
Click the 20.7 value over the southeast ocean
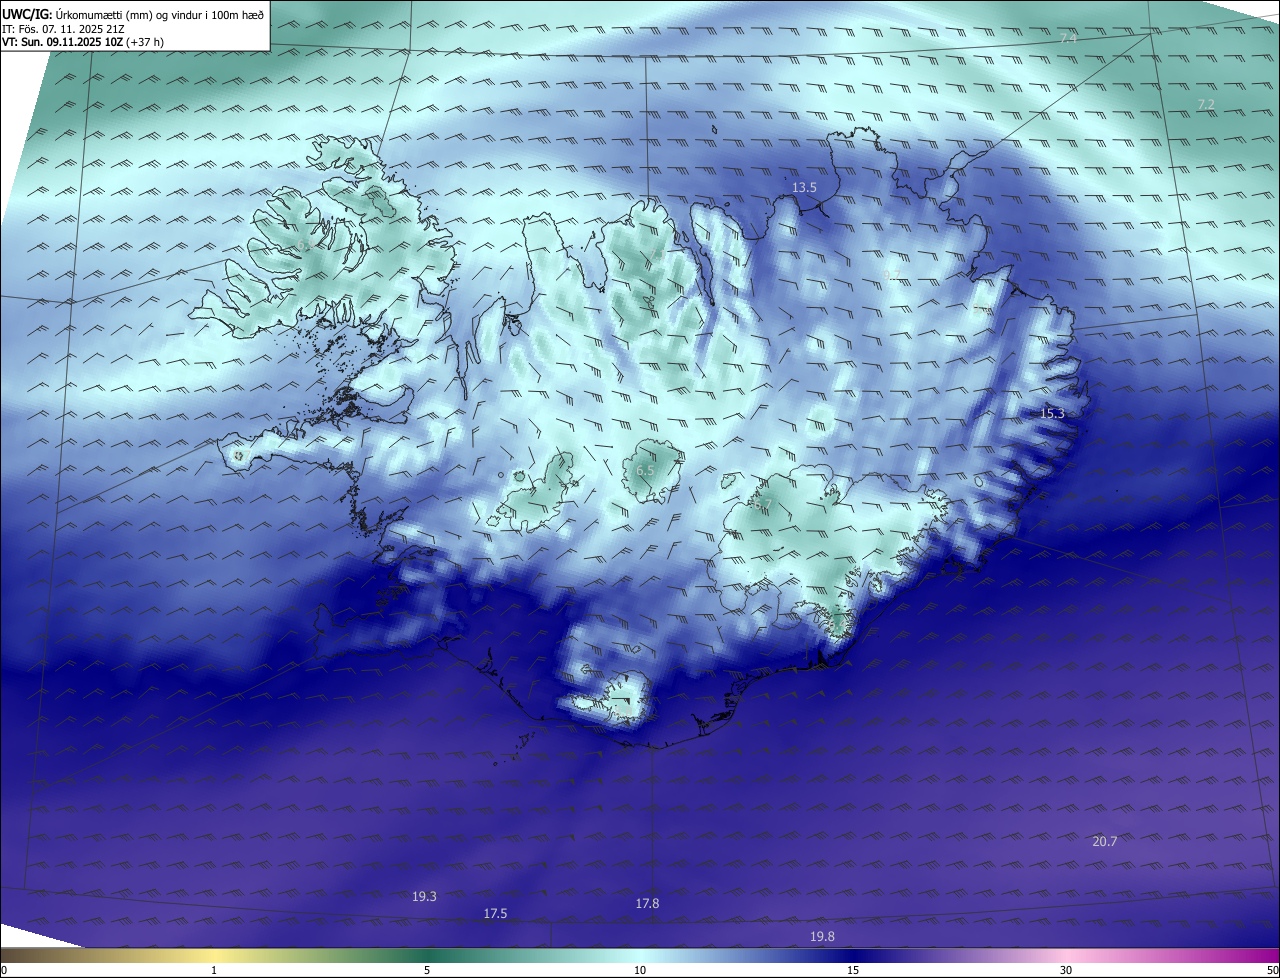1104,841
